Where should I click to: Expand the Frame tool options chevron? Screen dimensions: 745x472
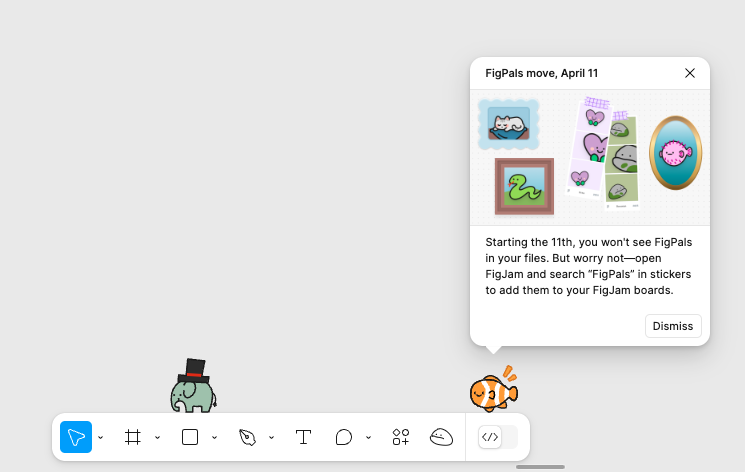pos(157,437)
